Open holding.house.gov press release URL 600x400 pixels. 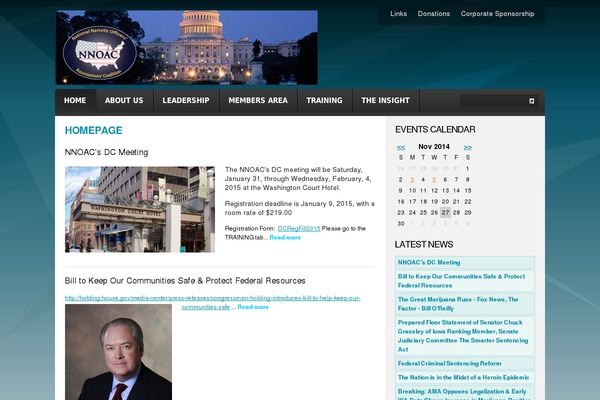[x=213, y=298]
